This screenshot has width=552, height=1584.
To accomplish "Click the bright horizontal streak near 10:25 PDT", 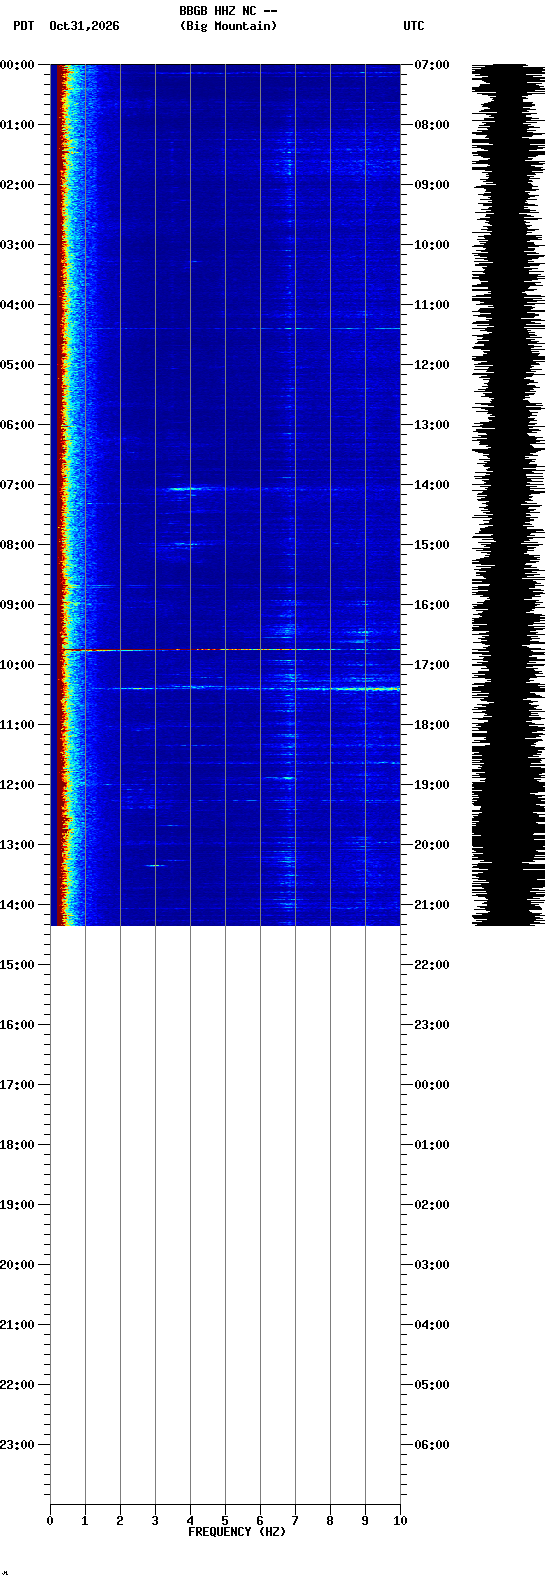I will point(245,688).
